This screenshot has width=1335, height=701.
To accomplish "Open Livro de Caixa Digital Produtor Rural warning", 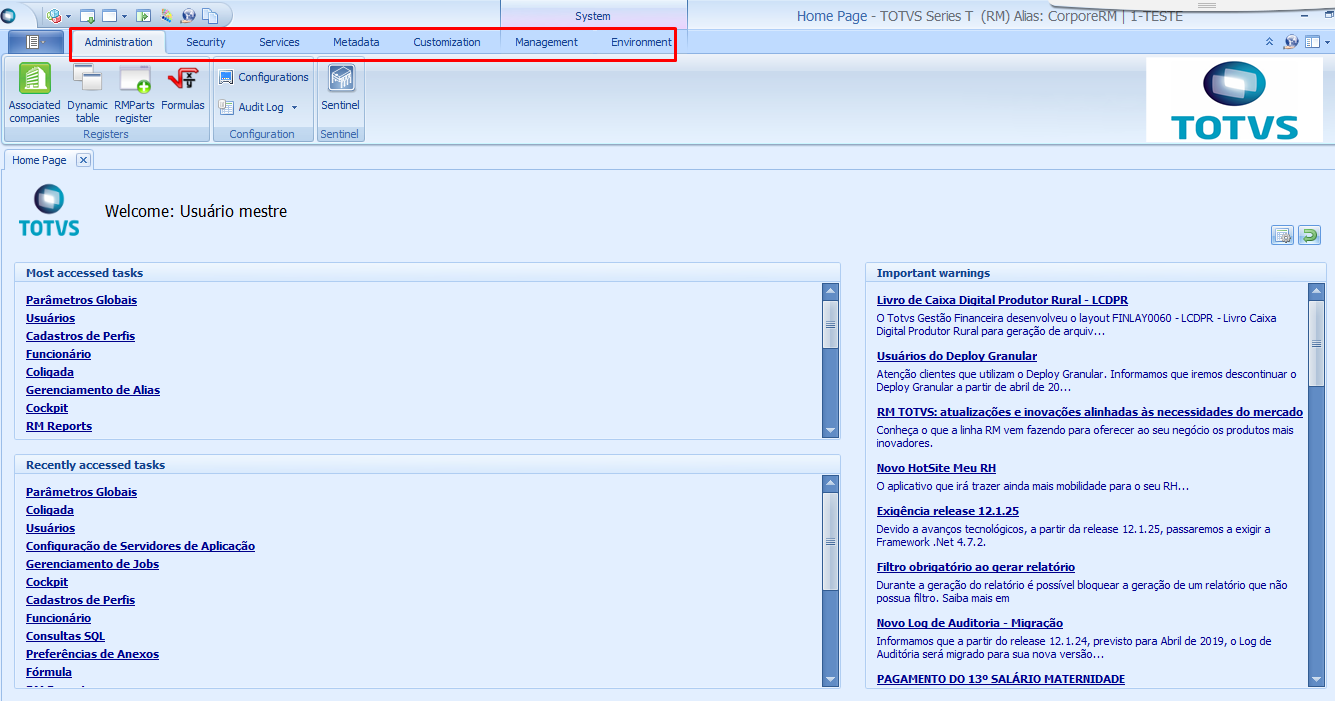I will point(1002,300).
